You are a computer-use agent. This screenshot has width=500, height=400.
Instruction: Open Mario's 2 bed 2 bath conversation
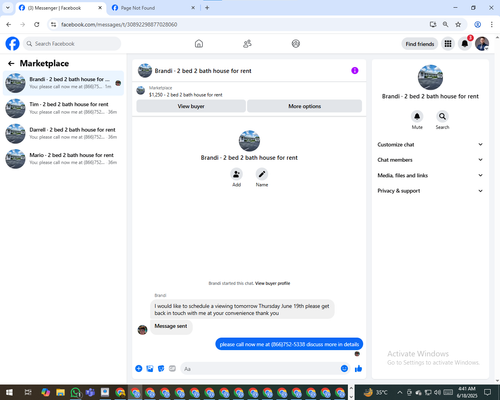click(x=63, y=159)
